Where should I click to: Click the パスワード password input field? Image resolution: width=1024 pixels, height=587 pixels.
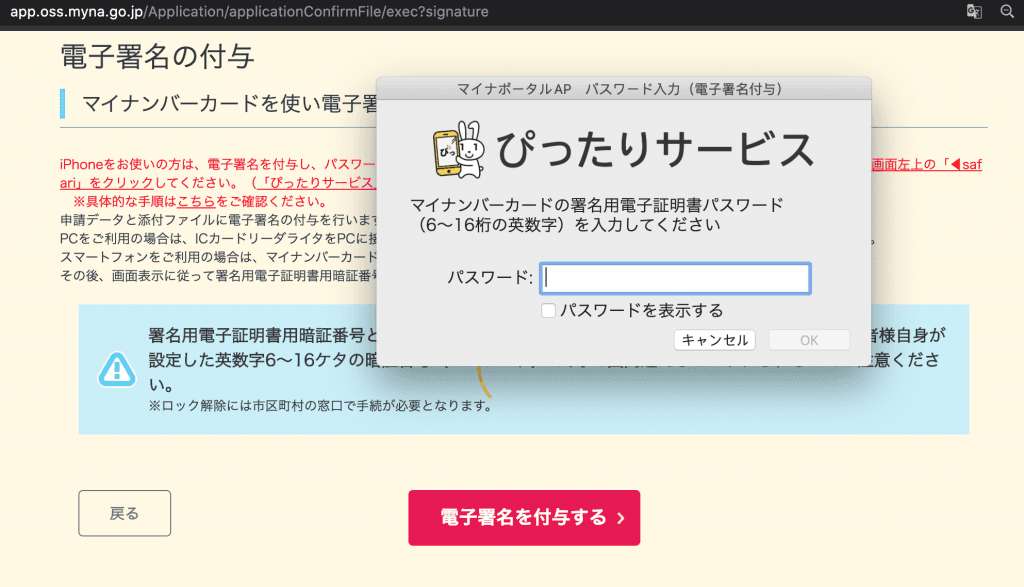[675, 278]
